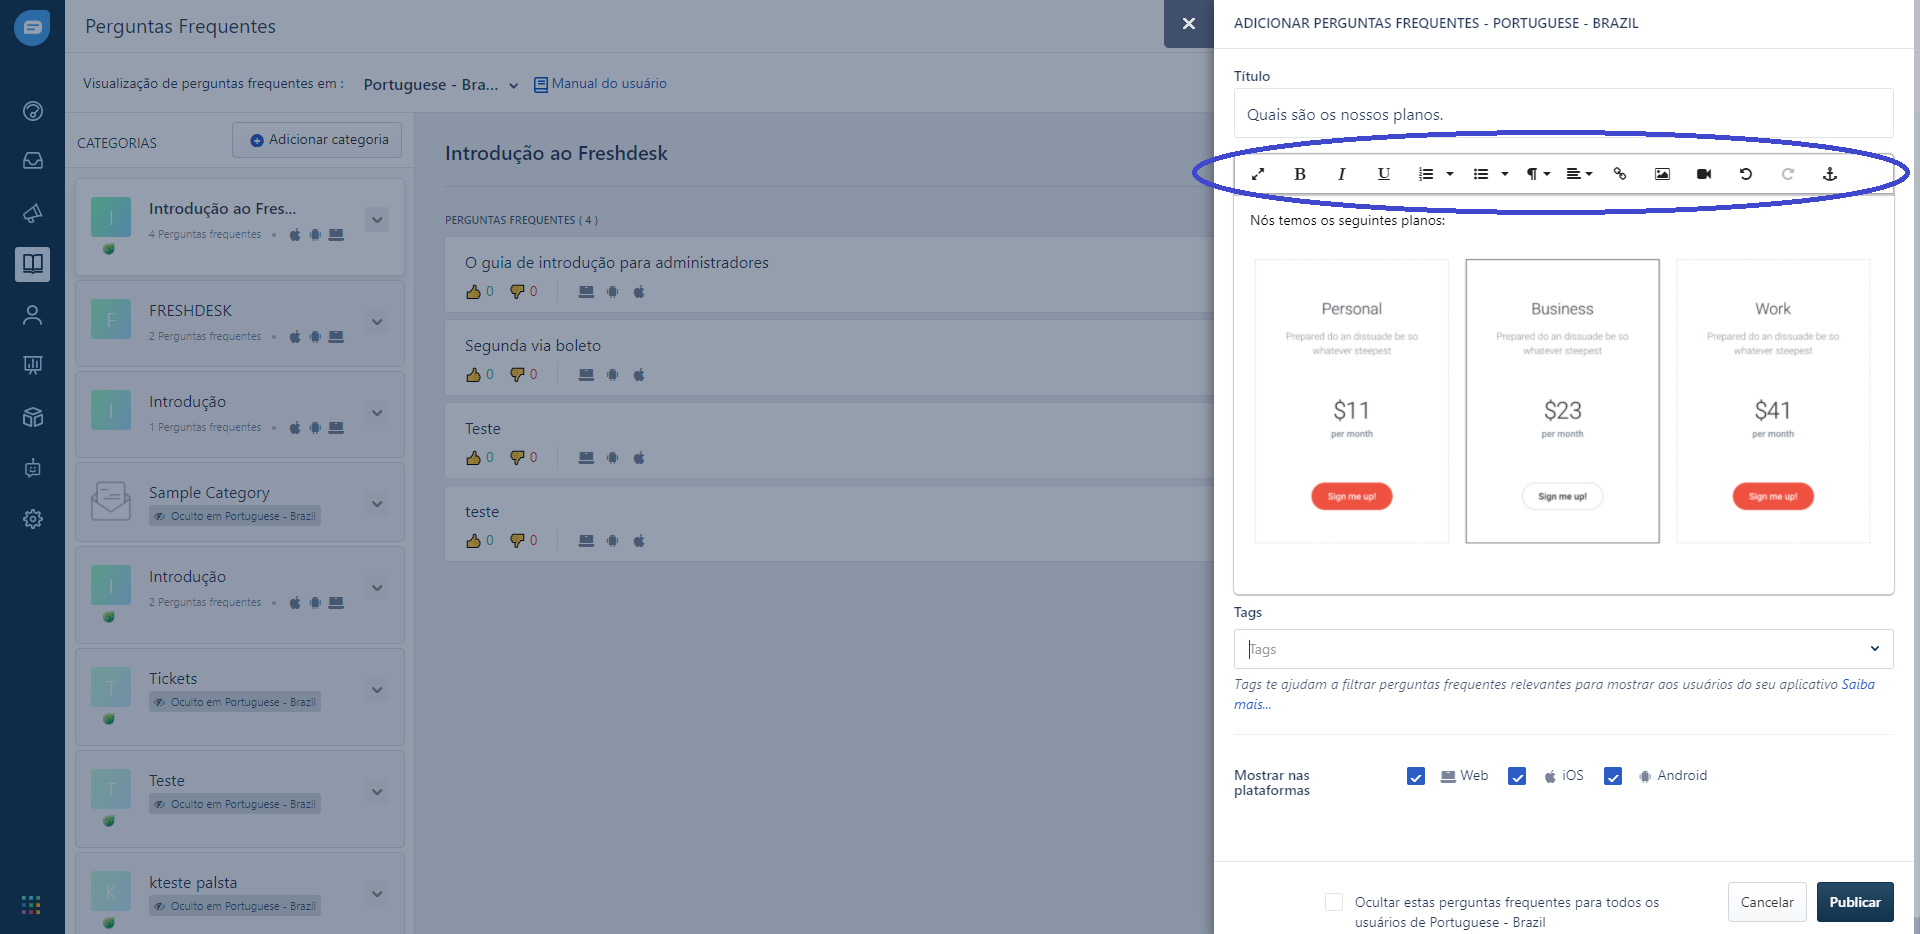Viewport: 1920px width, 934px height.
Task: Uncheck the iOS platform checkbox
Action: tap(1517, 776)
